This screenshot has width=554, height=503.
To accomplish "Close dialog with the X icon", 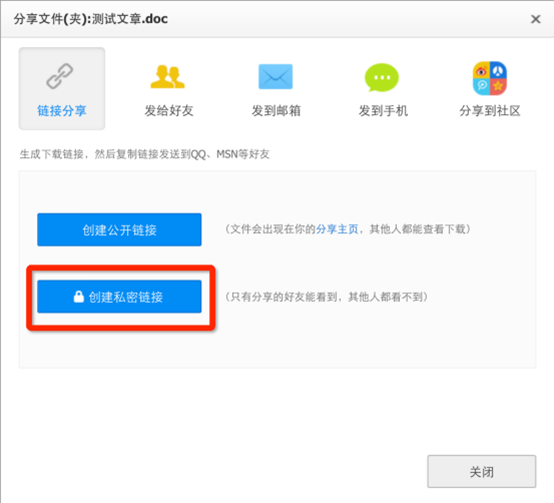I will coord(536,19).
